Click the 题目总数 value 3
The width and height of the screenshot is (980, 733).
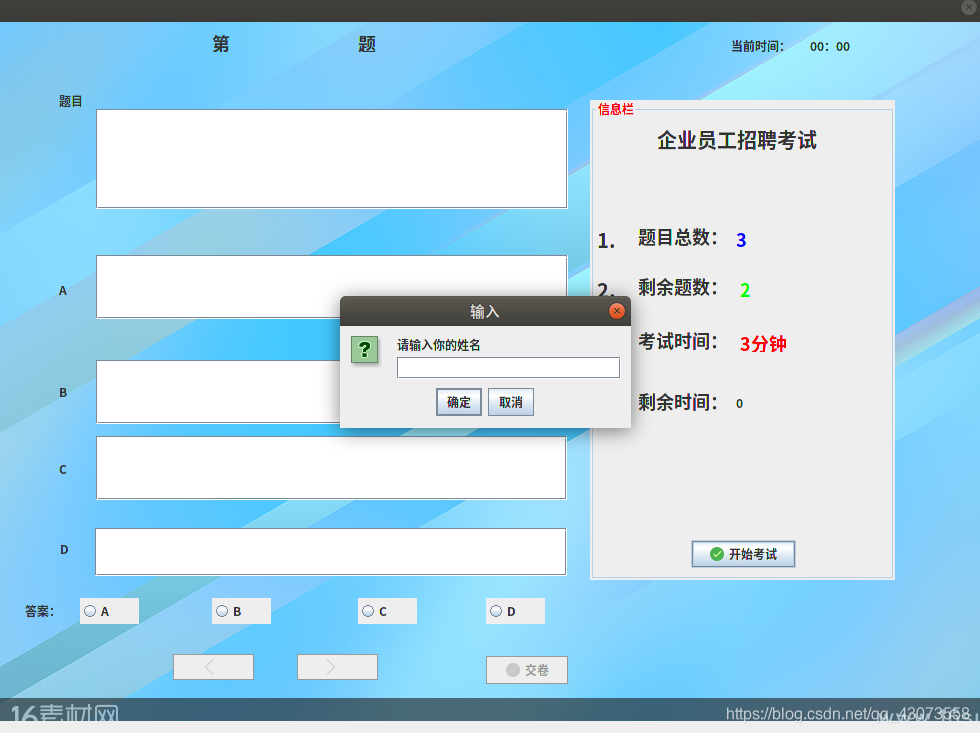741,240
